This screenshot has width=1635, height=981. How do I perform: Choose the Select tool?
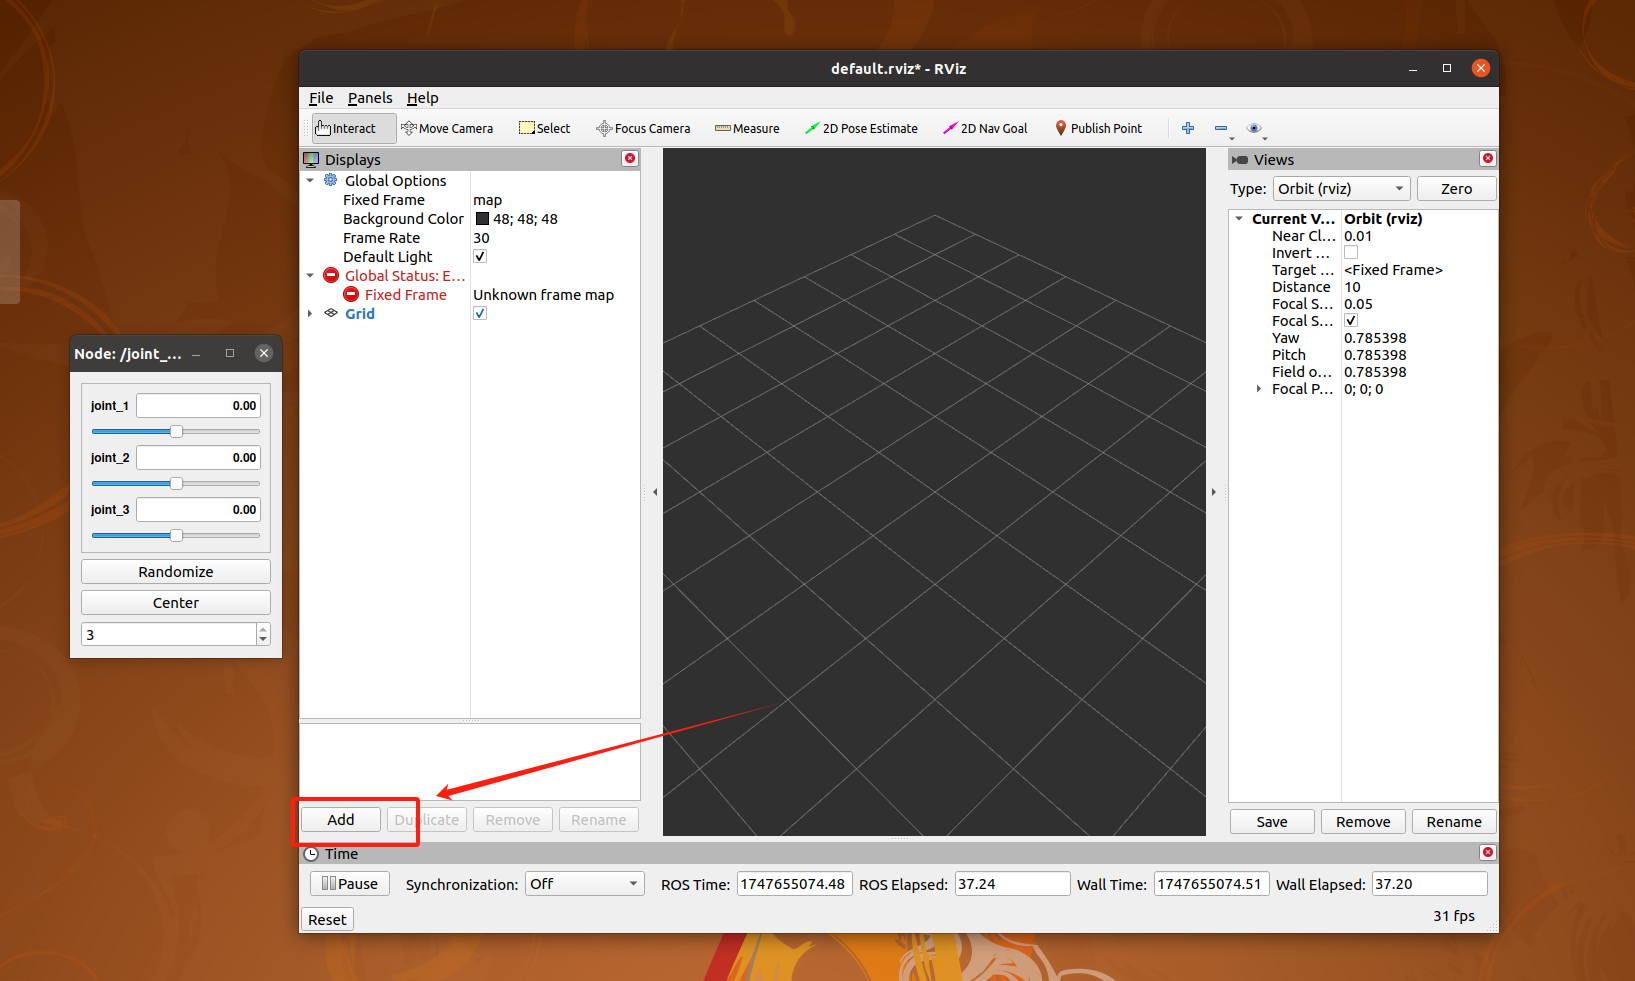click(x=545, y=128)
